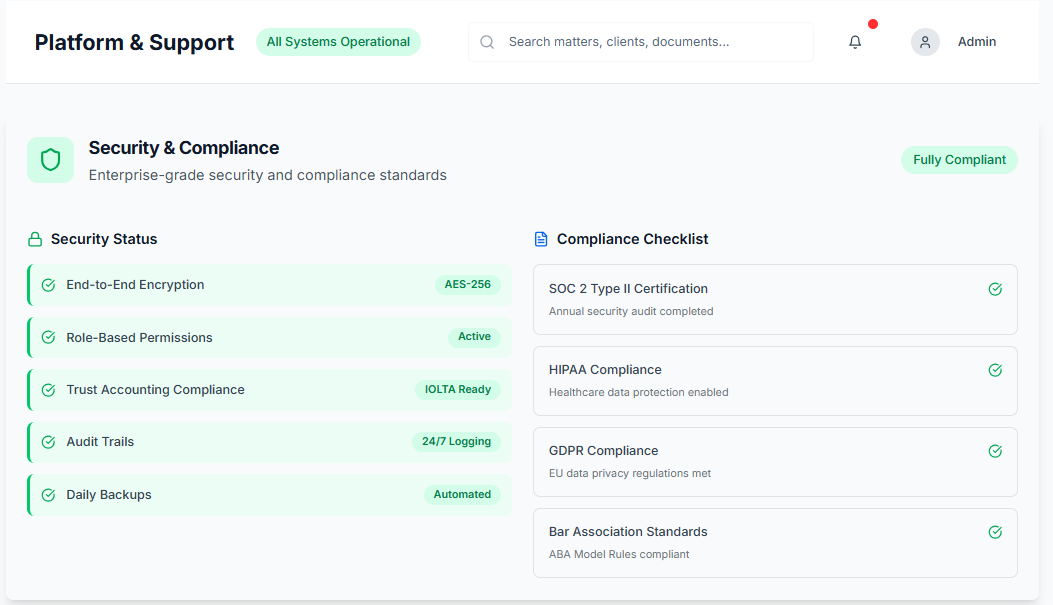Click the checkmark on HIPAA Compliance
1053x605 pixels.
[x=995, y=370]
